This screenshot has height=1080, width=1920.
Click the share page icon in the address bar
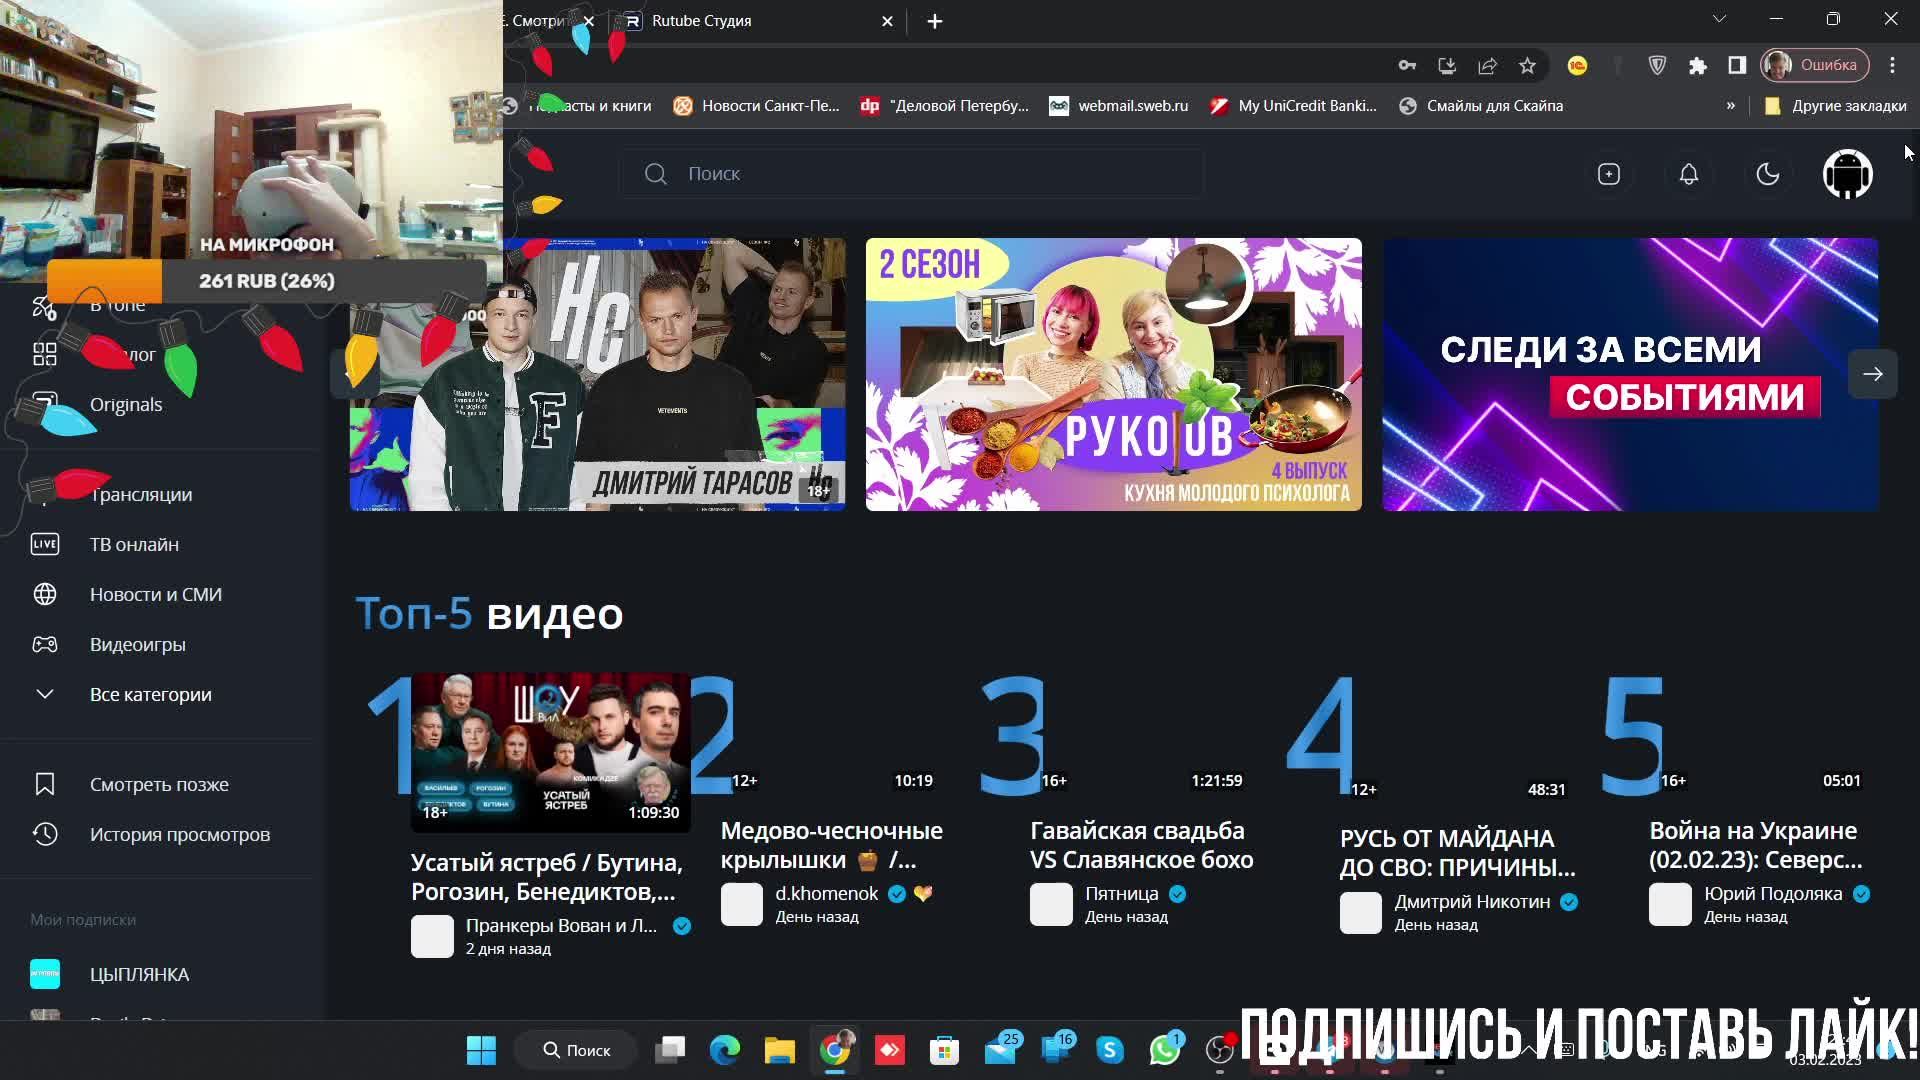pyautogui.click(x=1487, y=66)
